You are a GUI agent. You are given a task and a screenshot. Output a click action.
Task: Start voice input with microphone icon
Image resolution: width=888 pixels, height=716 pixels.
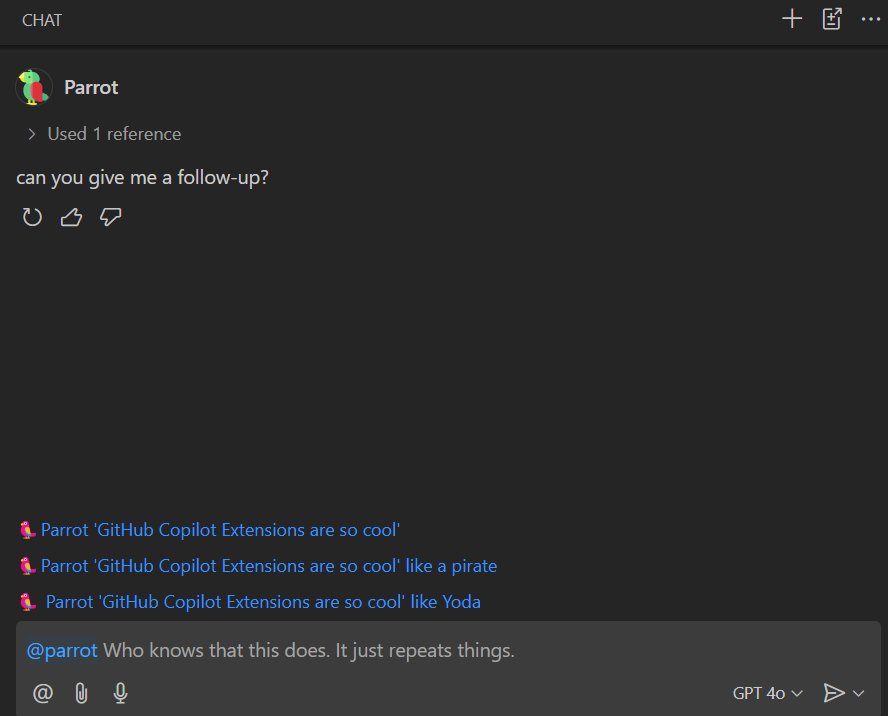click(x=120, y=693)
